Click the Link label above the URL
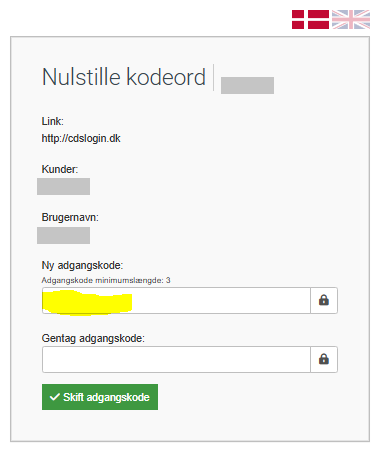 (53, 121)
